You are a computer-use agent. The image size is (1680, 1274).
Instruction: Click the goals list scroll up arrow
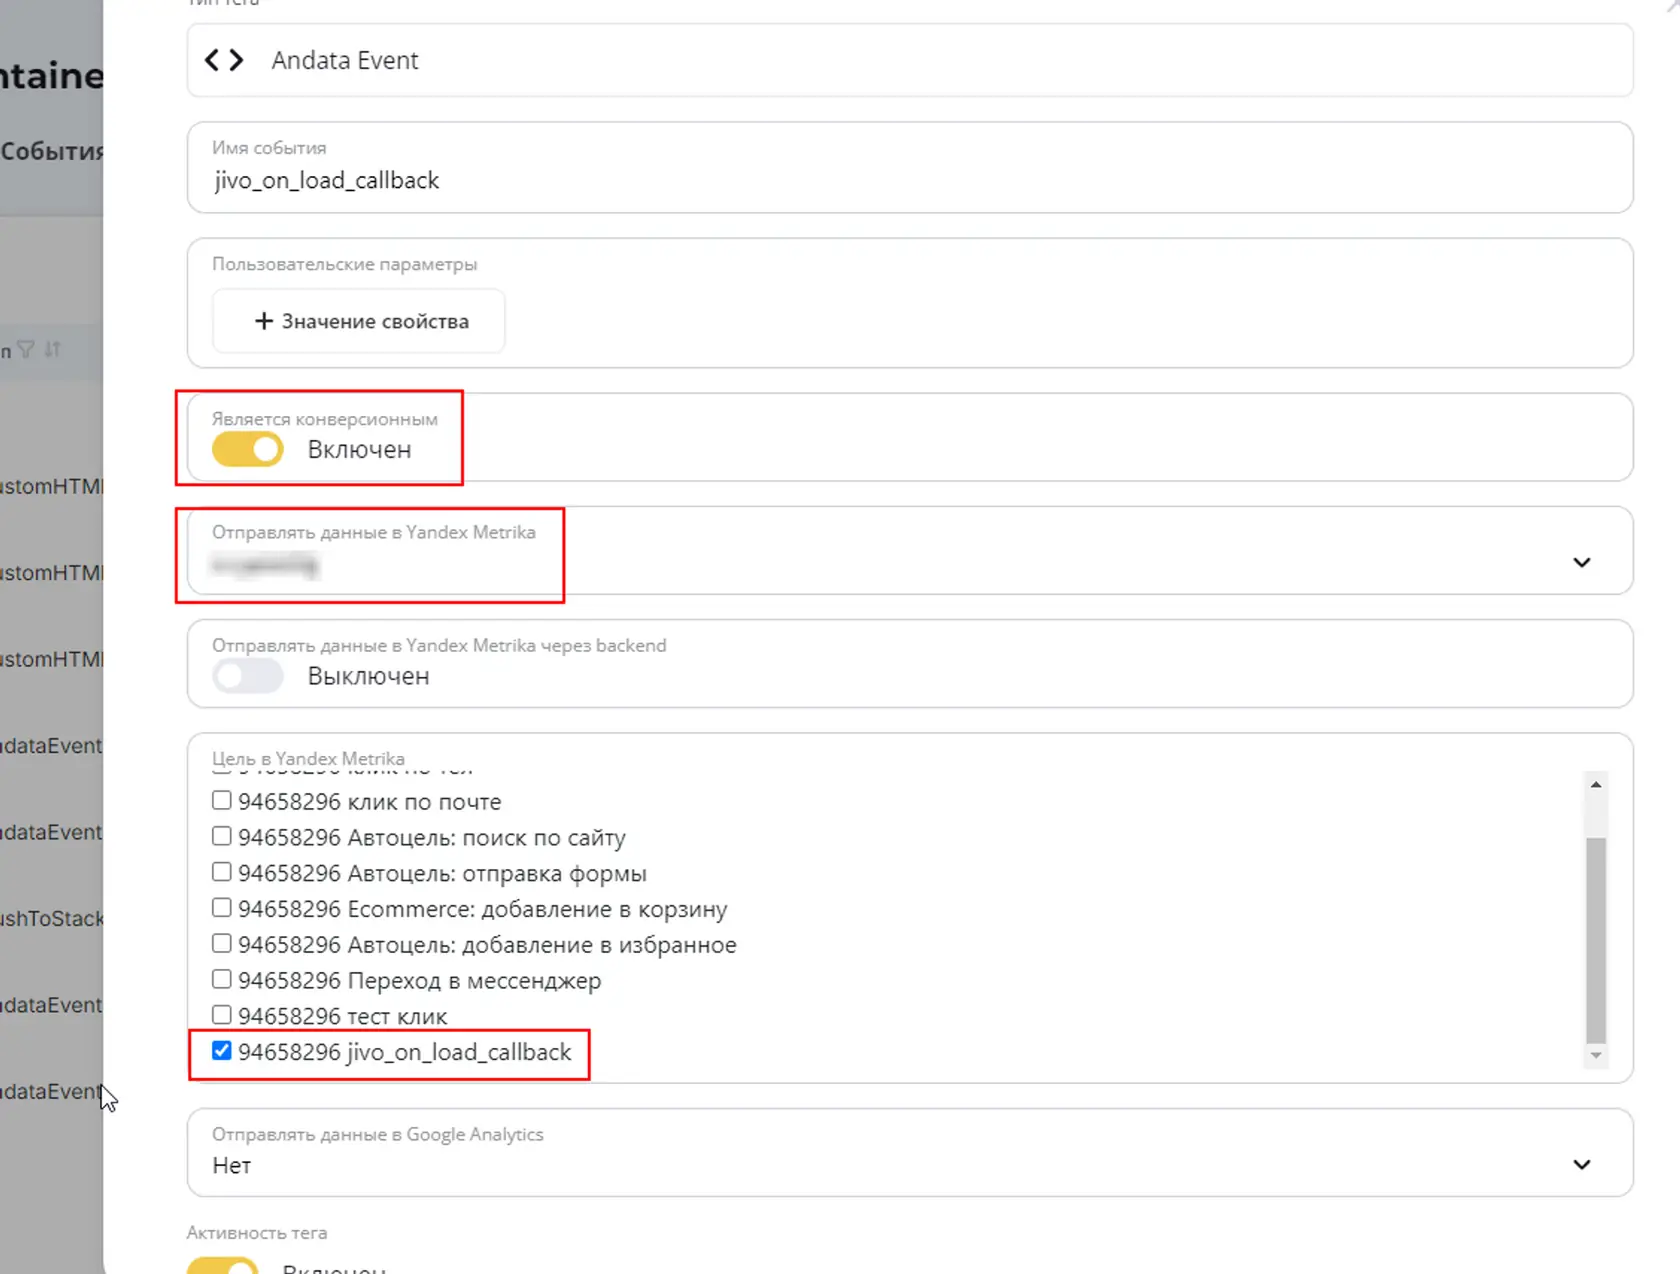click(1596, 785)
